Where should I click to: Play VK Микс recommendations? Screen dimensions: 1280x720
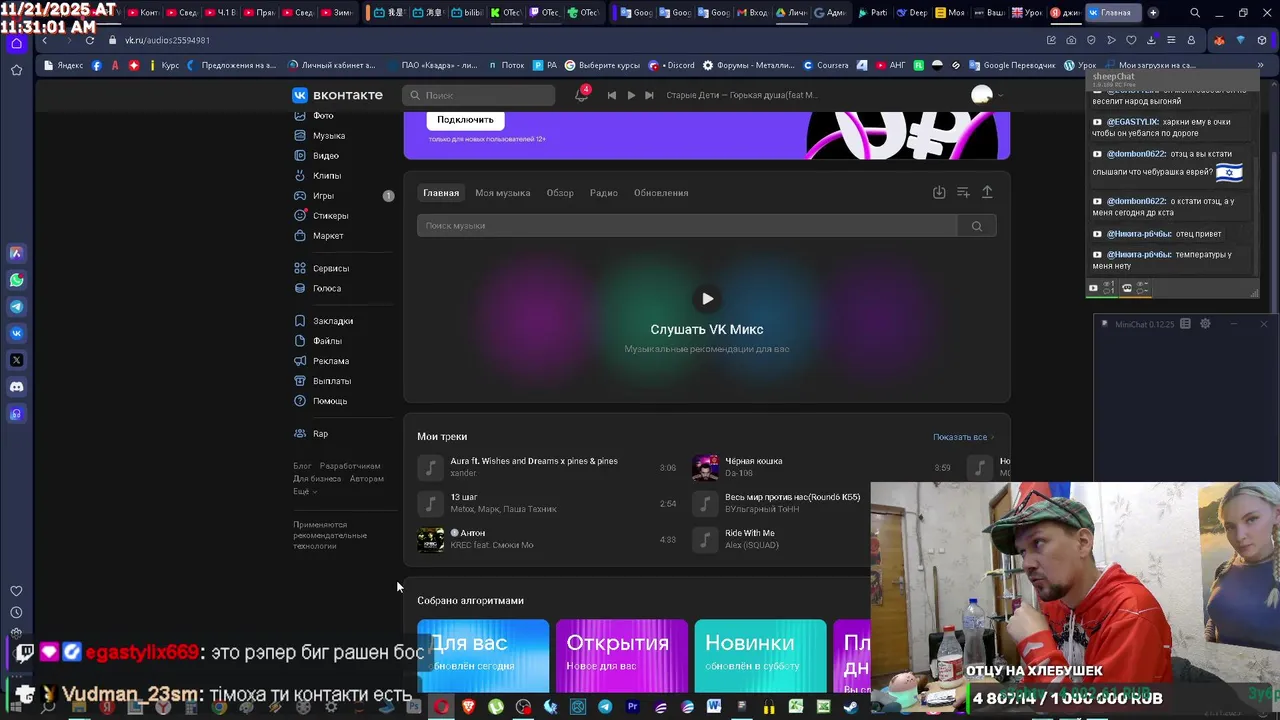pyautogui.click(x=707, y=298)
